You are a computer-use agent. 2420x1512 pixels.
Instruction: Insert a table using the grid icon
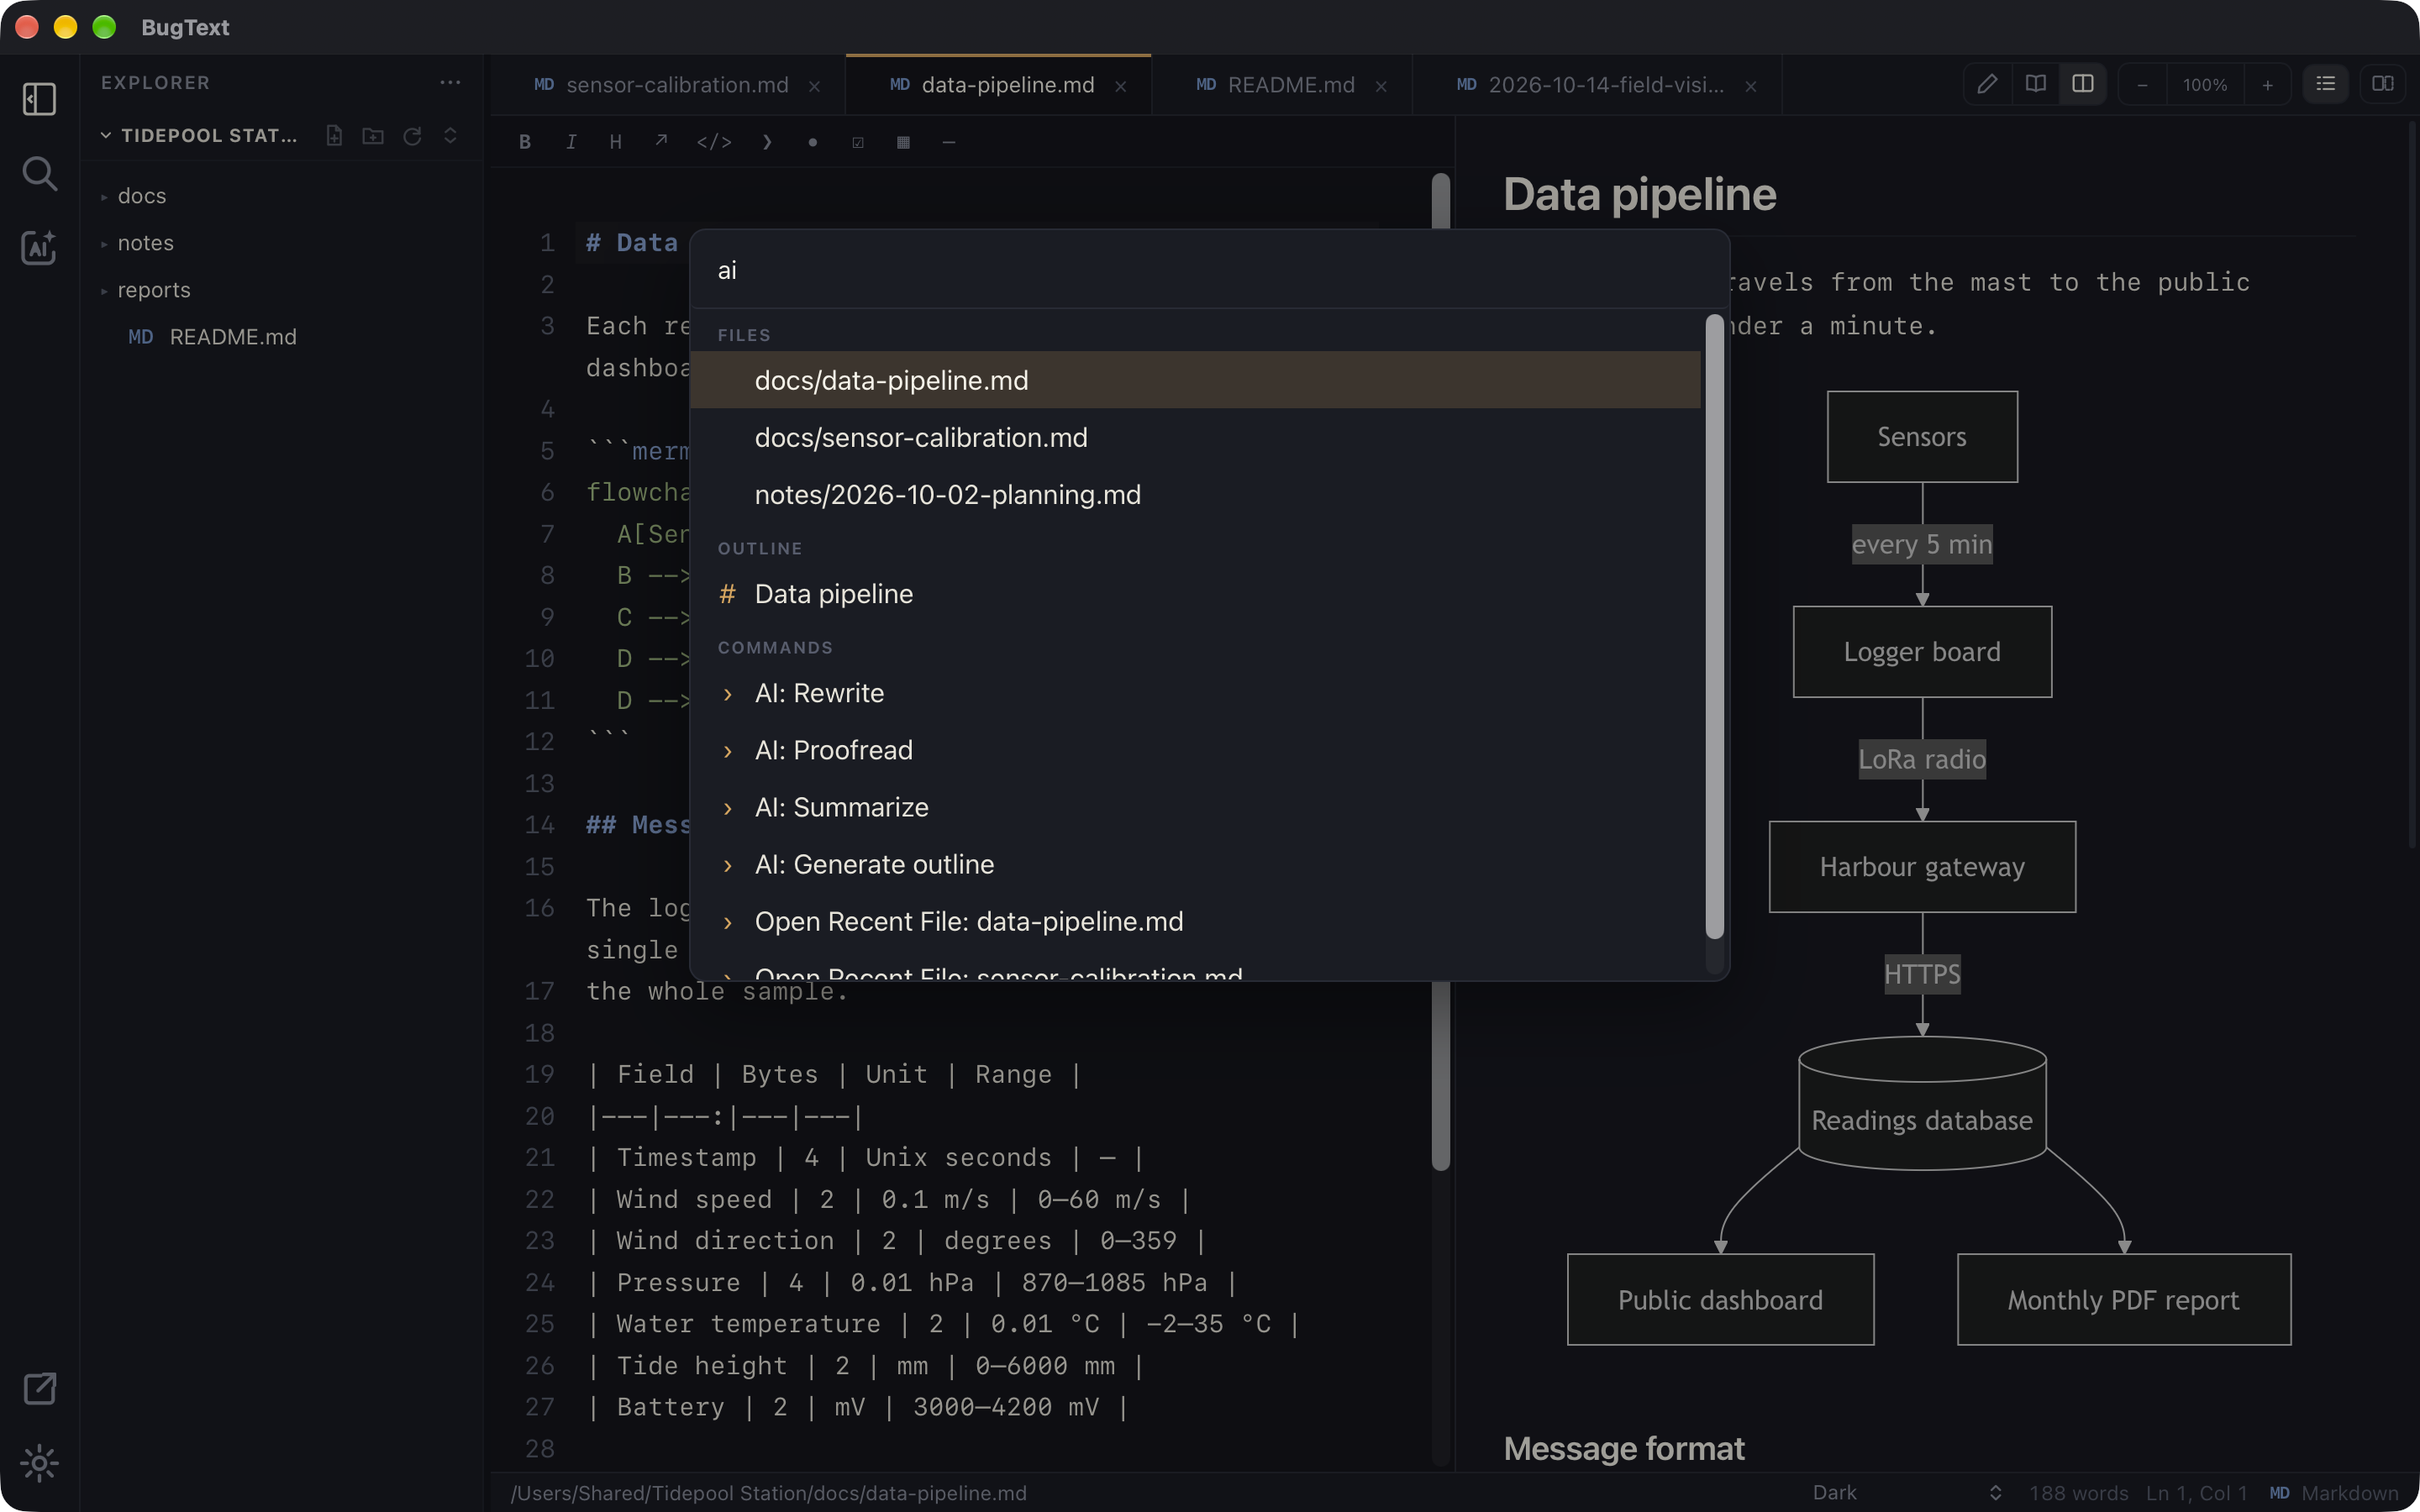click(x=903, y=142)
